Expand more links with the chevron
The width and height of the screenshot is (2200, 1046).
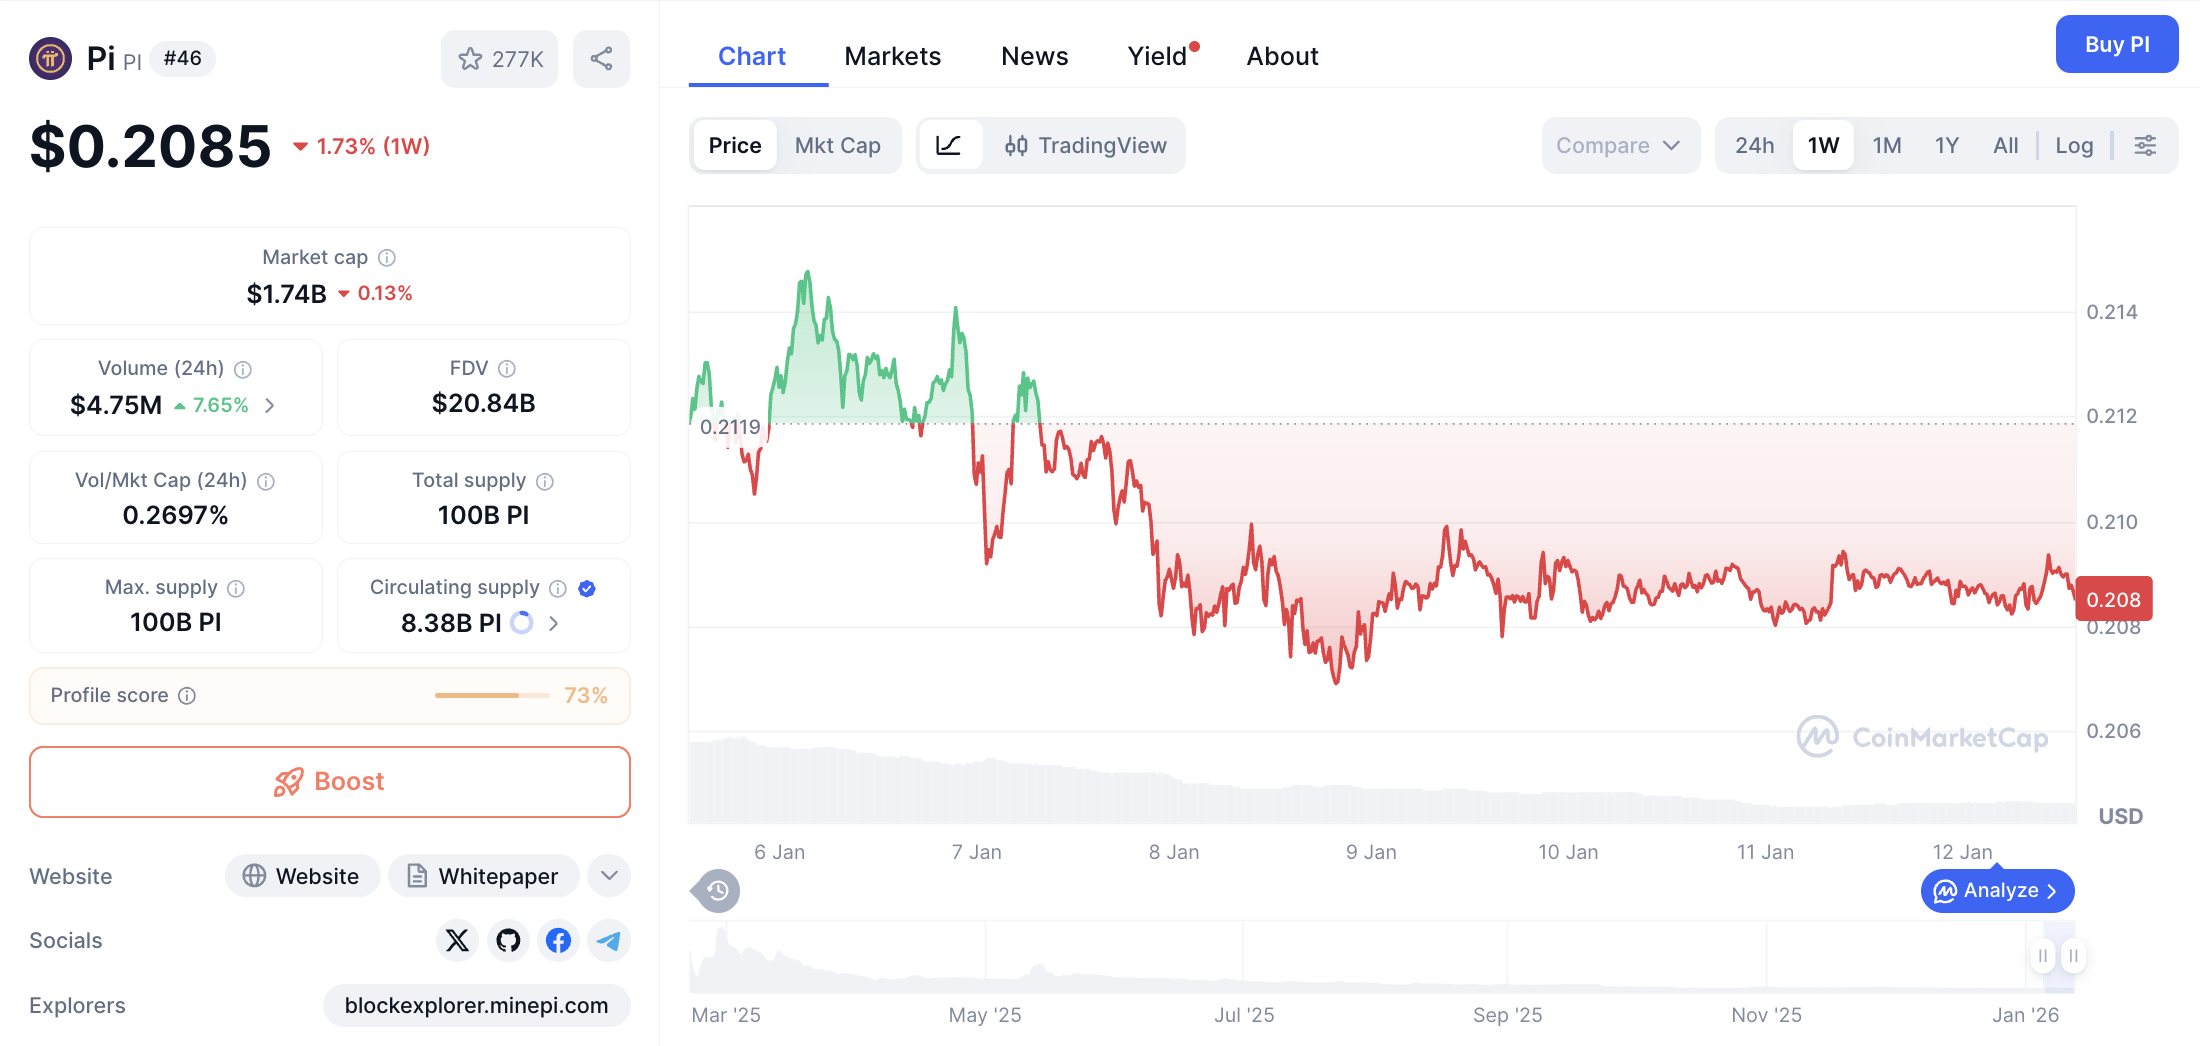pyautogui.click(x=608, y=875)
